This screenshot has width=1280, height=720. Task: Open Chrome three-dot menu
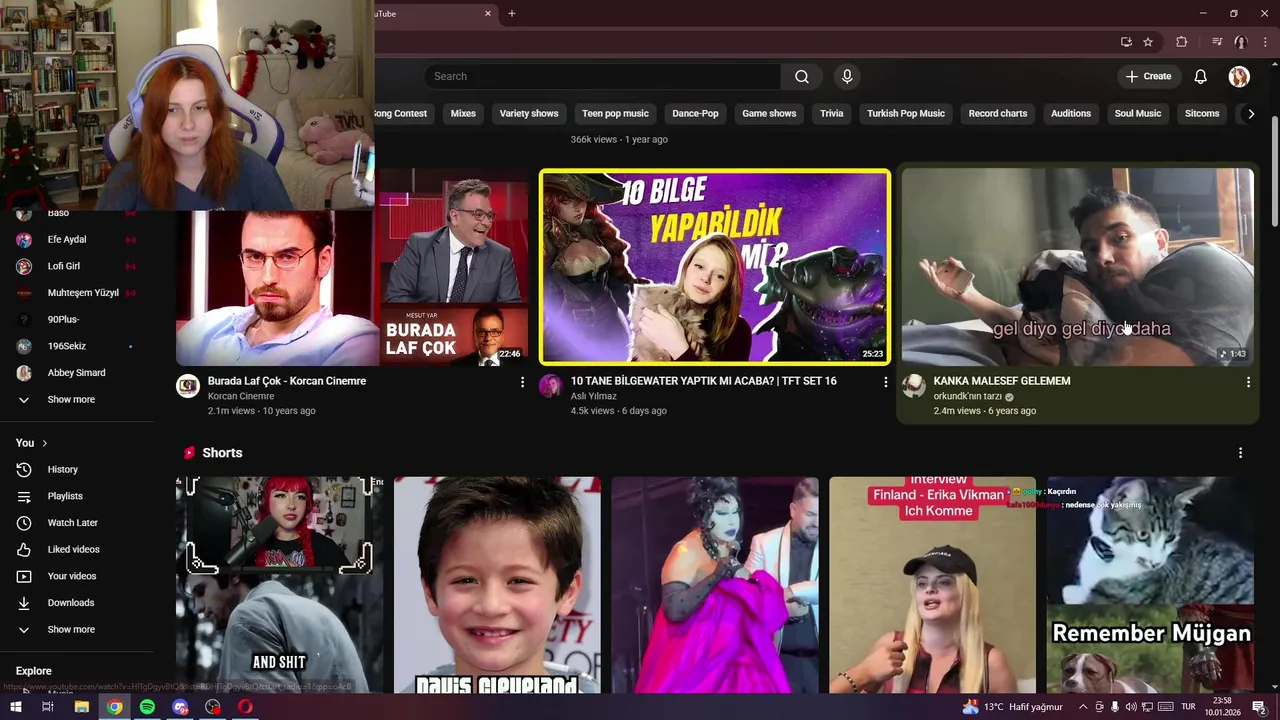click(1264, 42)
